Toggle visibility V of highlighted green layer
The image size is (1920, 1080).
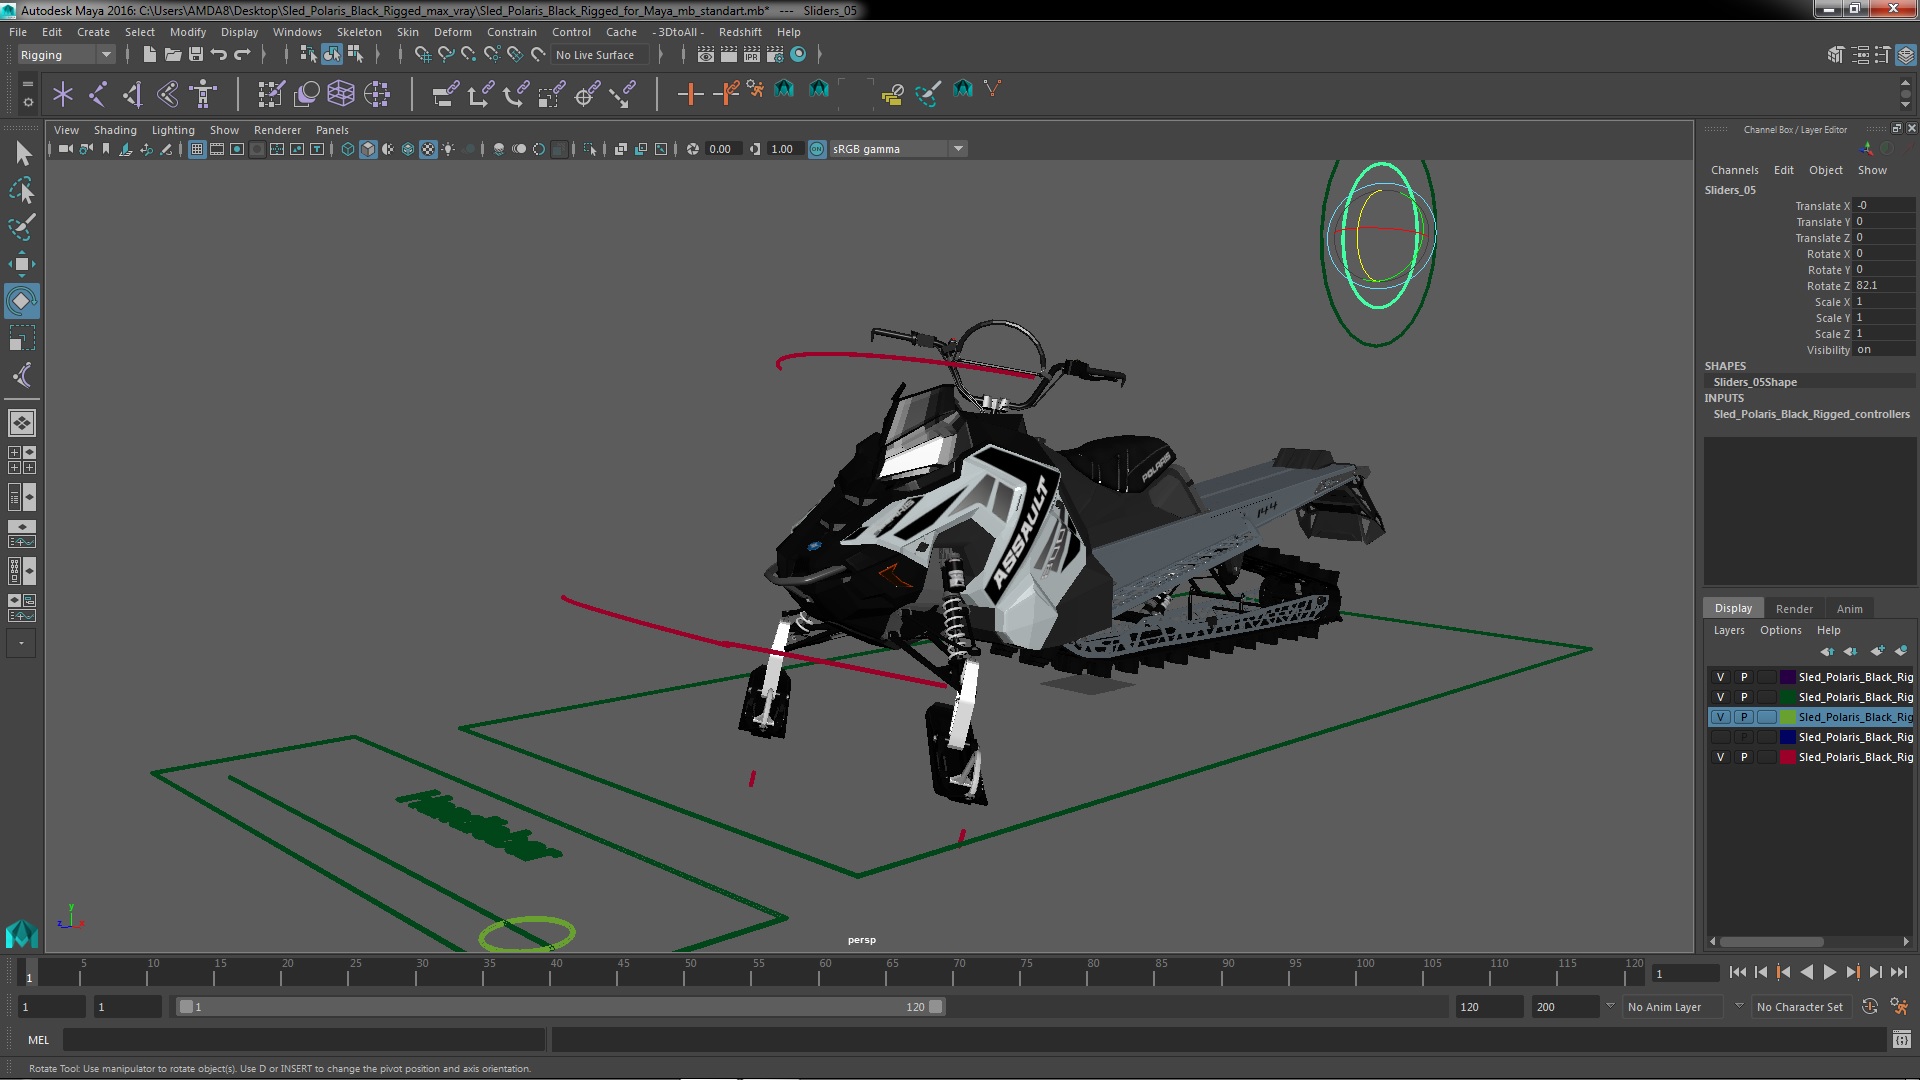[1720, 717]
